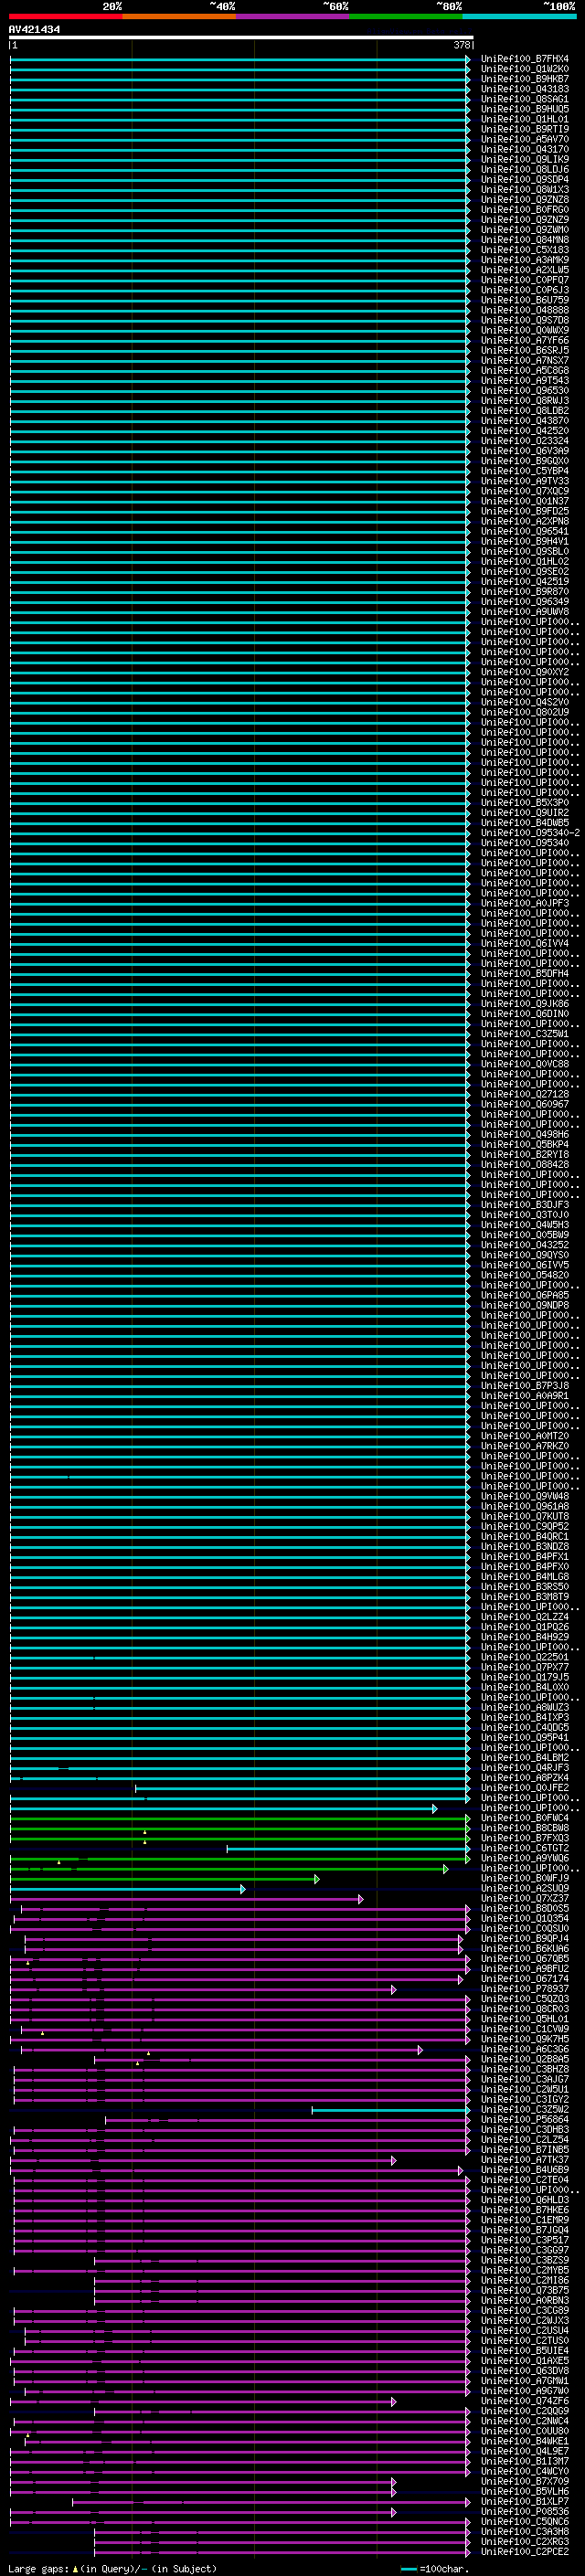Open hit UniRef100_B3DJF3
This screenshot has width=585, height=2576.
525,1204
